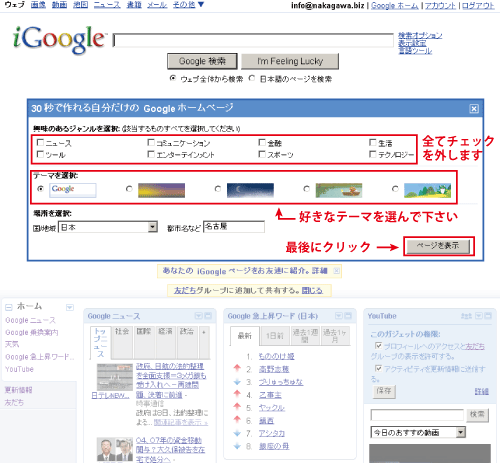Viewport: 500px width, 463px height.
Task: Click the Google ホーム link
Action: [394, 6]
